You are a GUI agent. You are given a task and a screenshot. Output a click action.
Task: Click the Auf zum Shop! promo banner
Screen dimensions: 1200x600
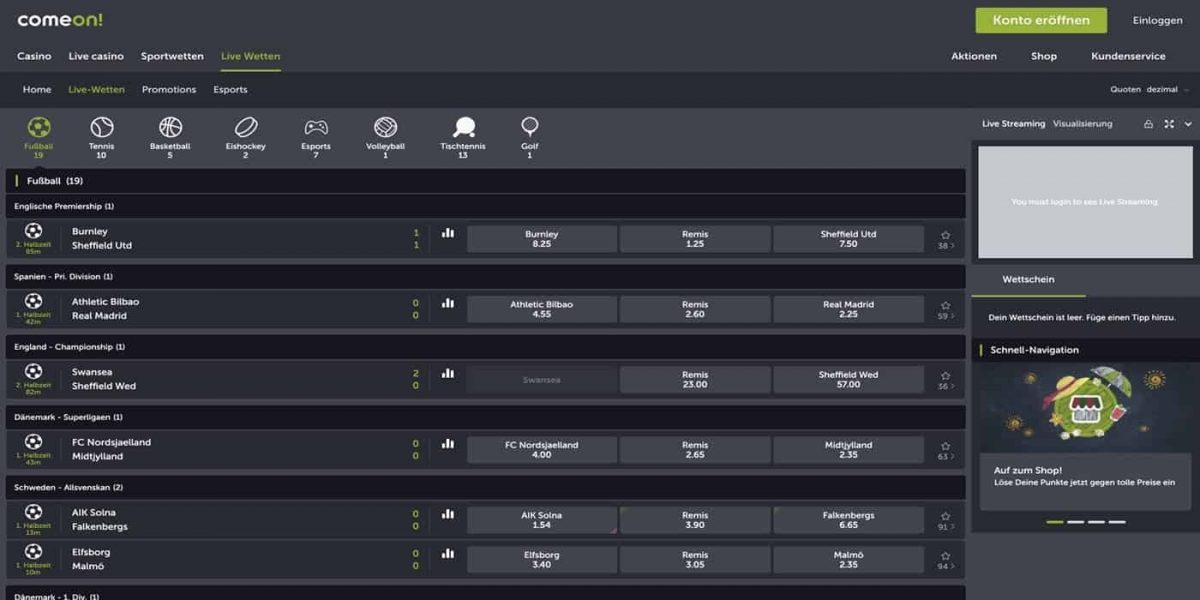pyautogui.click(x=1085, y=437)
